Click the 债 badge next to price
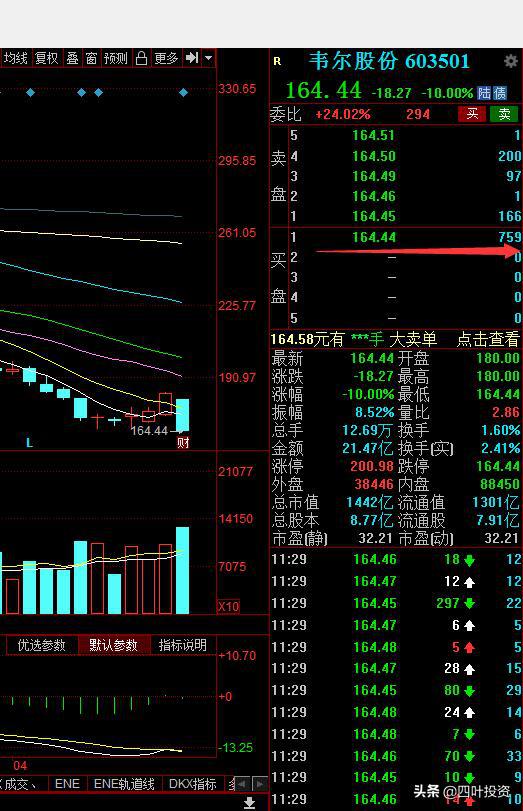Screen dimensions: 523x811 click(499, 93)
